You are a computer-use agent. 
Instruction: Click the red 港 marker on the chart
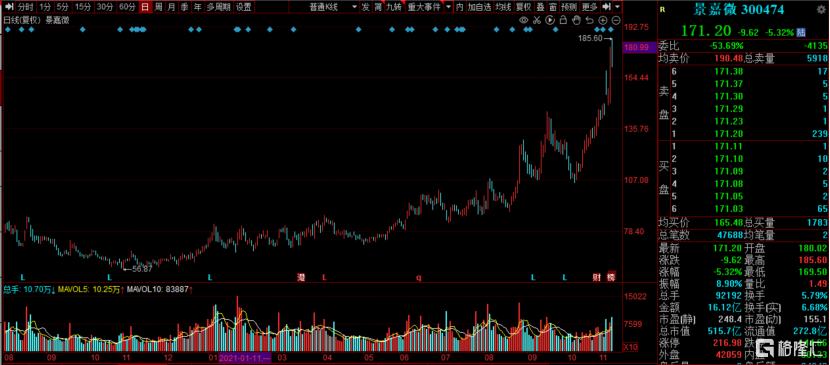point(301,277)
